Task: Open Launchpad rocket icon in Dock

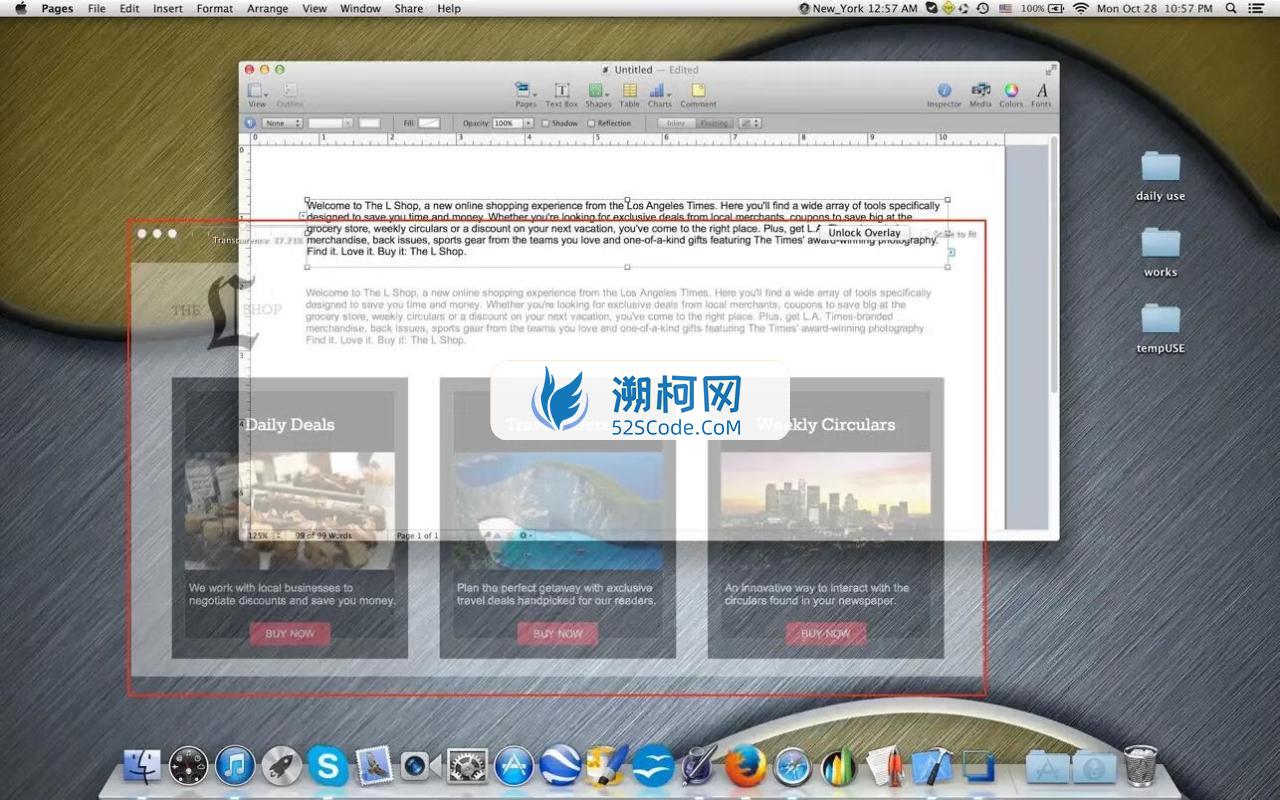Action: click(281, 766)
